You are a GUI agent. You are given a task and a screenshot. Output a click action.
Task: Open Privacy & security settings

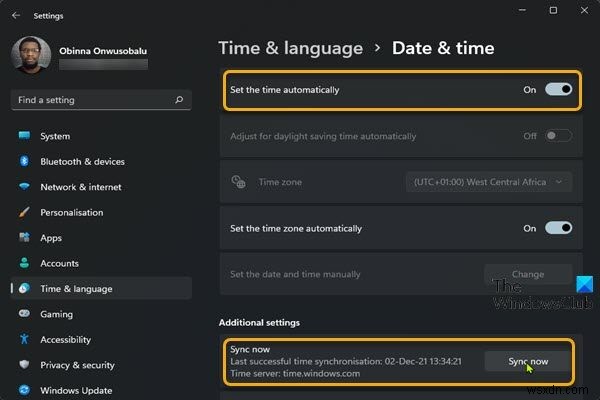[x=77, y=365]
